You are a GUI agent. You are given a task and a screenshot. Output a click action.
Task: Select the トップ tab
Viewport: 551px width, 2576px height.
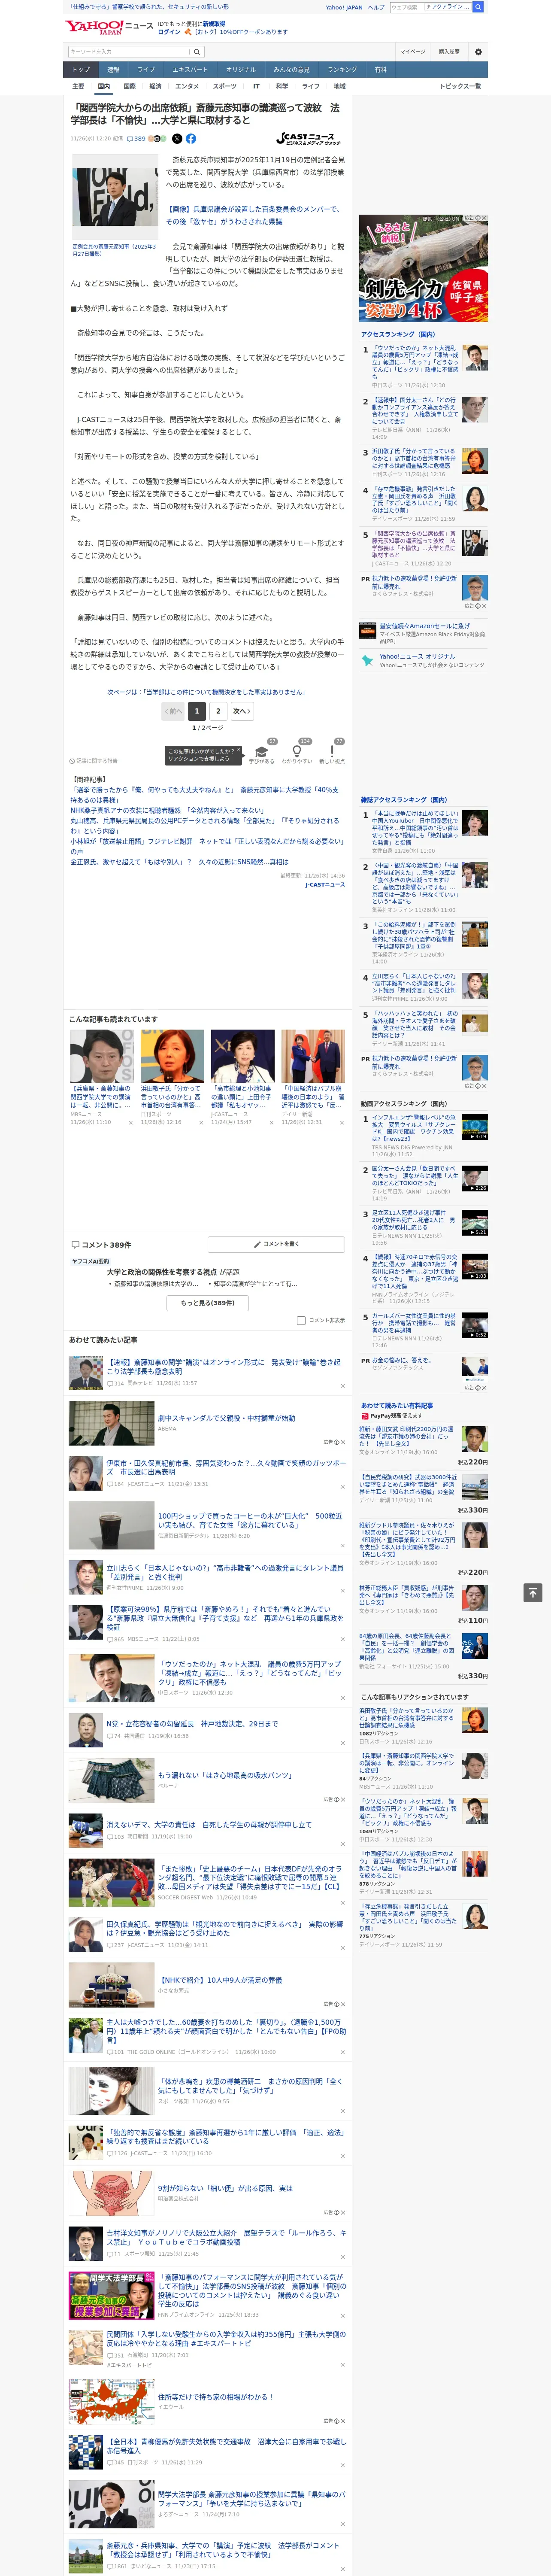click(x=81, y=69)
